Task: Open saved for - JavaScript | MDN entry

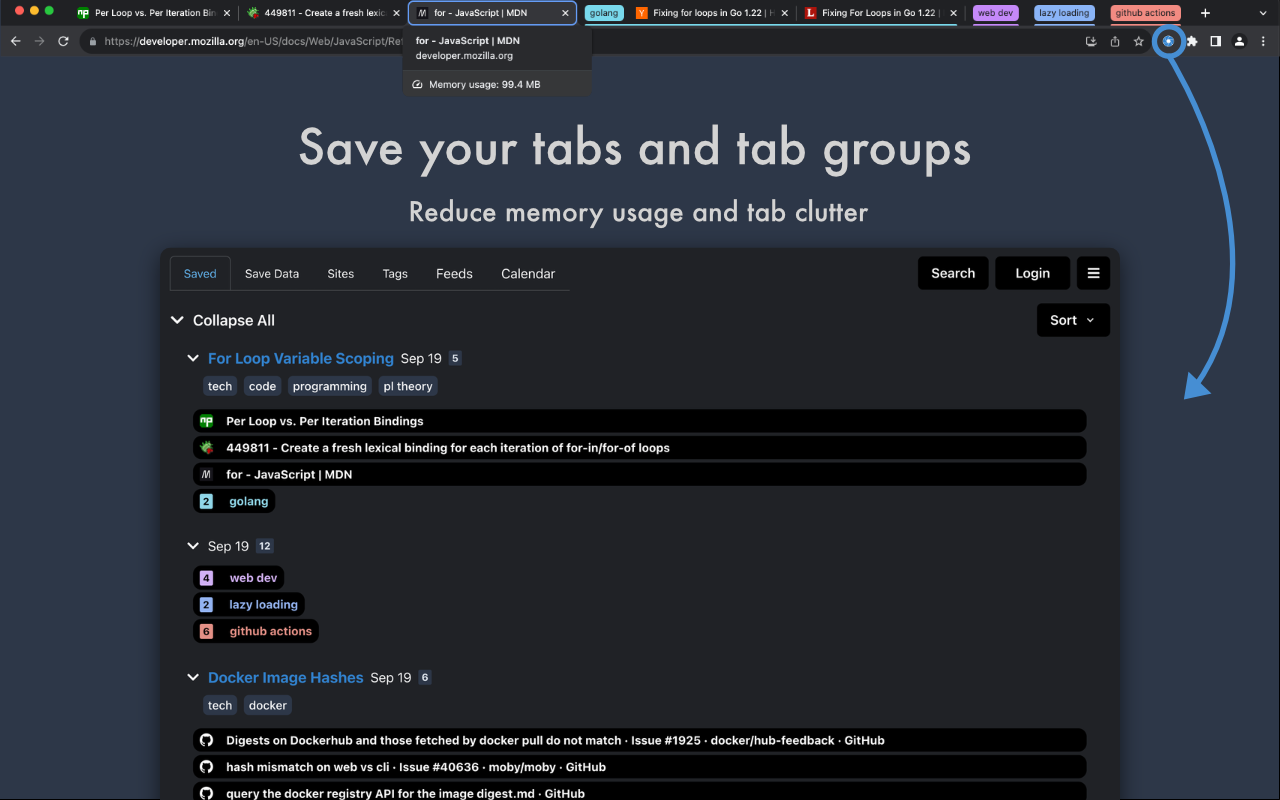Action: (639, 474)
